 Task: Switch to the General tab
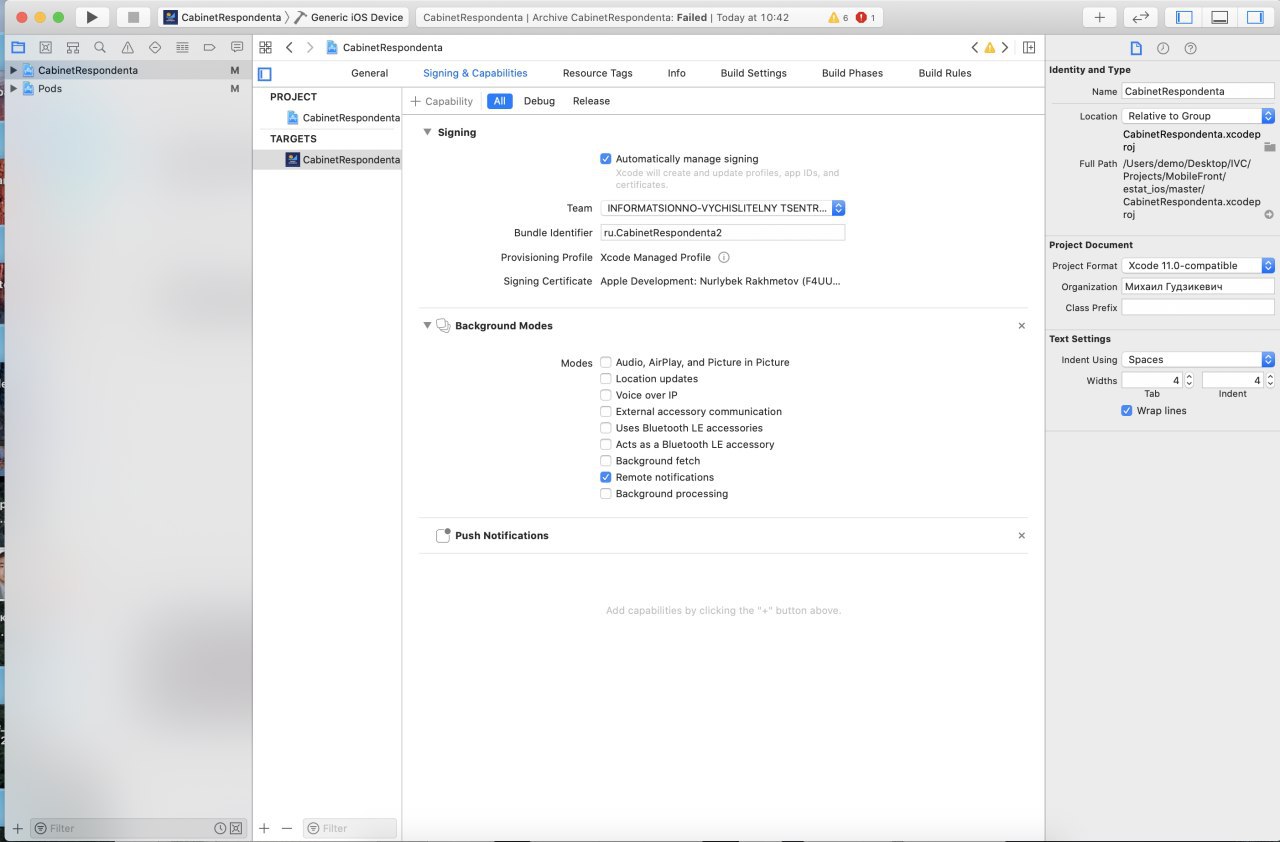[369, 73]
